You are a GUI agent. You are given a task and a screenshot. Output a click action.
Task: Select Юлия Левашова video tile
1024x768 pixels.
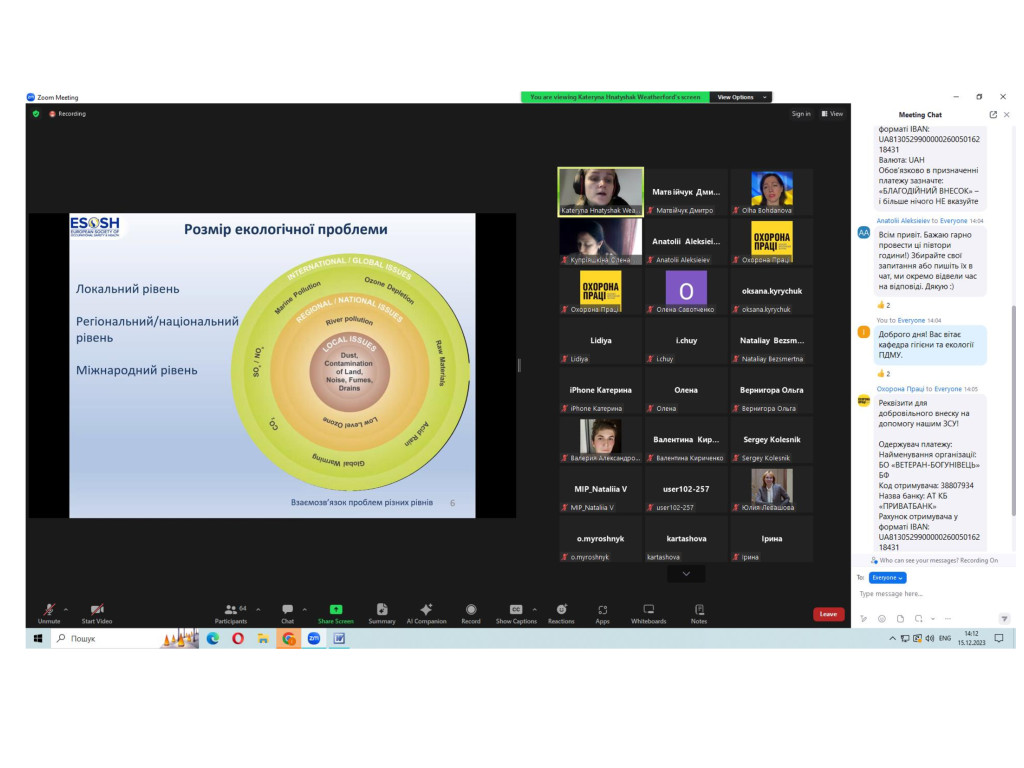[x=771, y=489]
